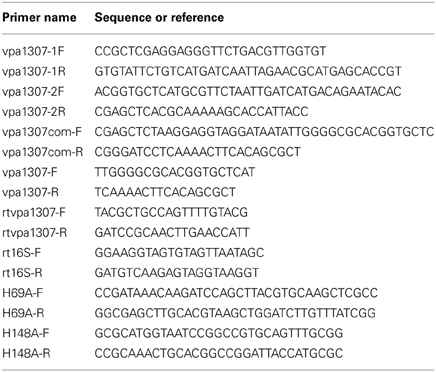This screenshot has height=372, width=436.
Task: Select the vpa1307-1R primer name
Action: [34, 71]
